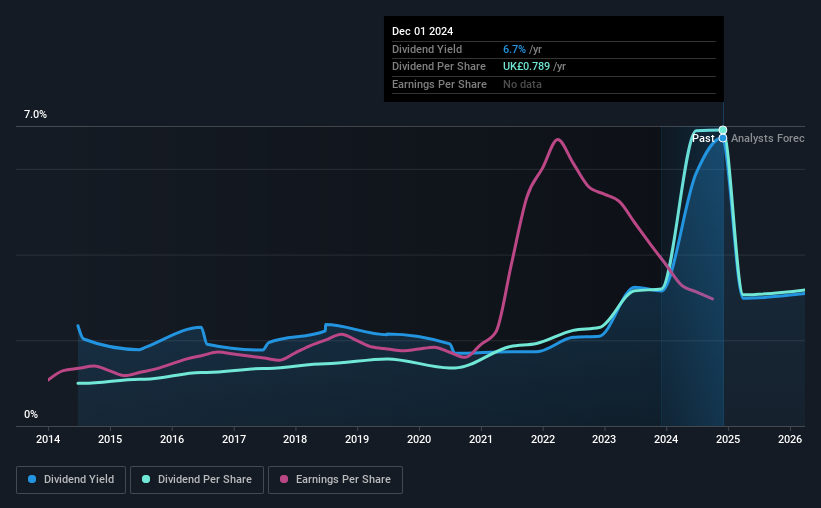Screen dimensions: 821x508
Task: Click the 6.7% dividend yield value in tooltip
Action: pos(514,49)
